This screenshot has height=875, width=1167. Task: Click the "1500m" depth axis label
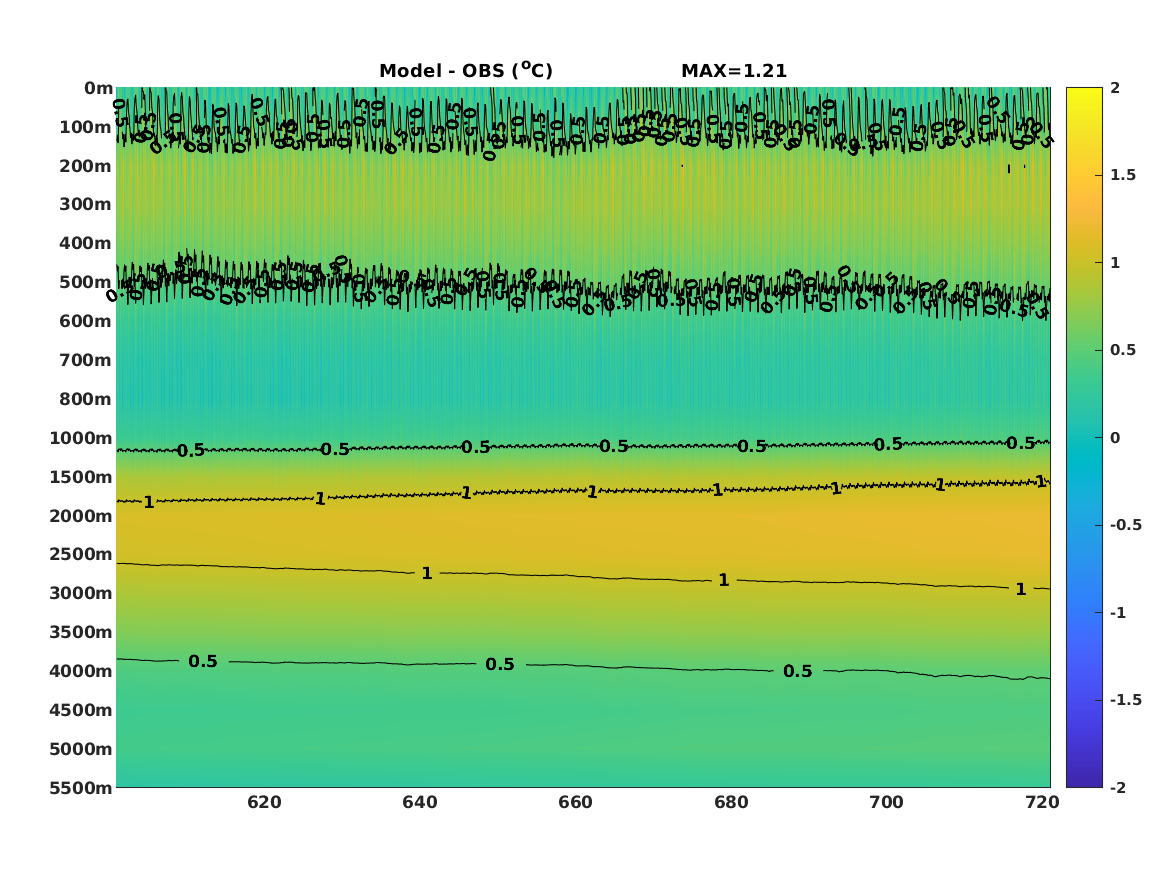(81, 477)
